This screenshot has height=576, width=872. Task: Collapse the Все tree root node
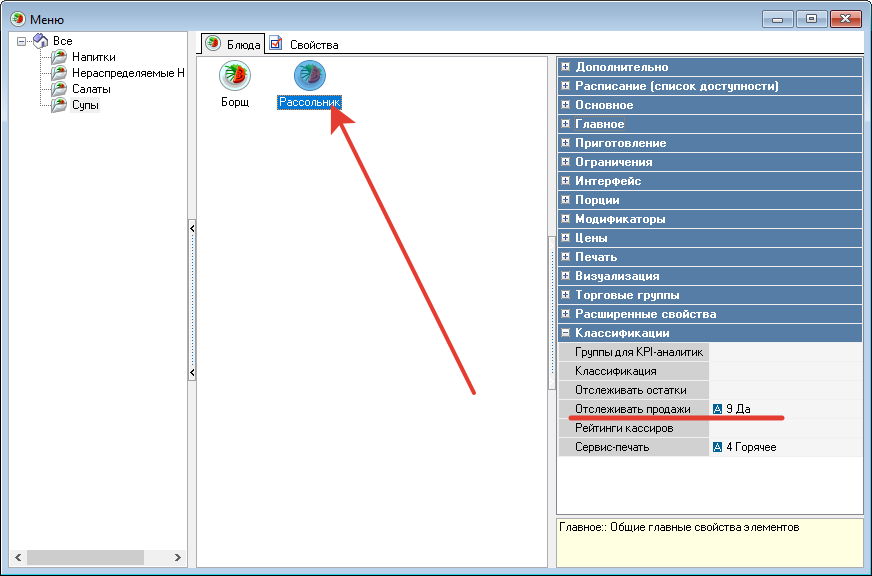pyautogui.click(x=22, y=41)
